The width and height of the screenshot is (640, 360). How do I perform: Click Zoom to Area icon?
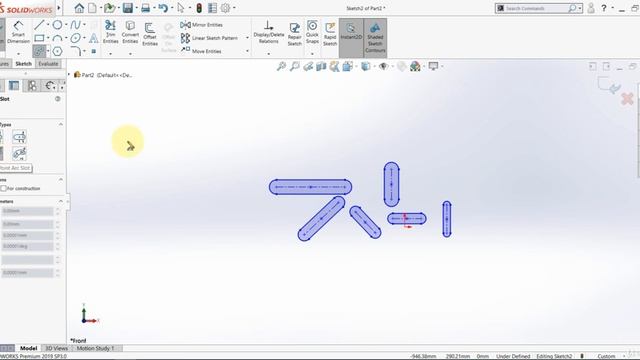click(295, 66)
